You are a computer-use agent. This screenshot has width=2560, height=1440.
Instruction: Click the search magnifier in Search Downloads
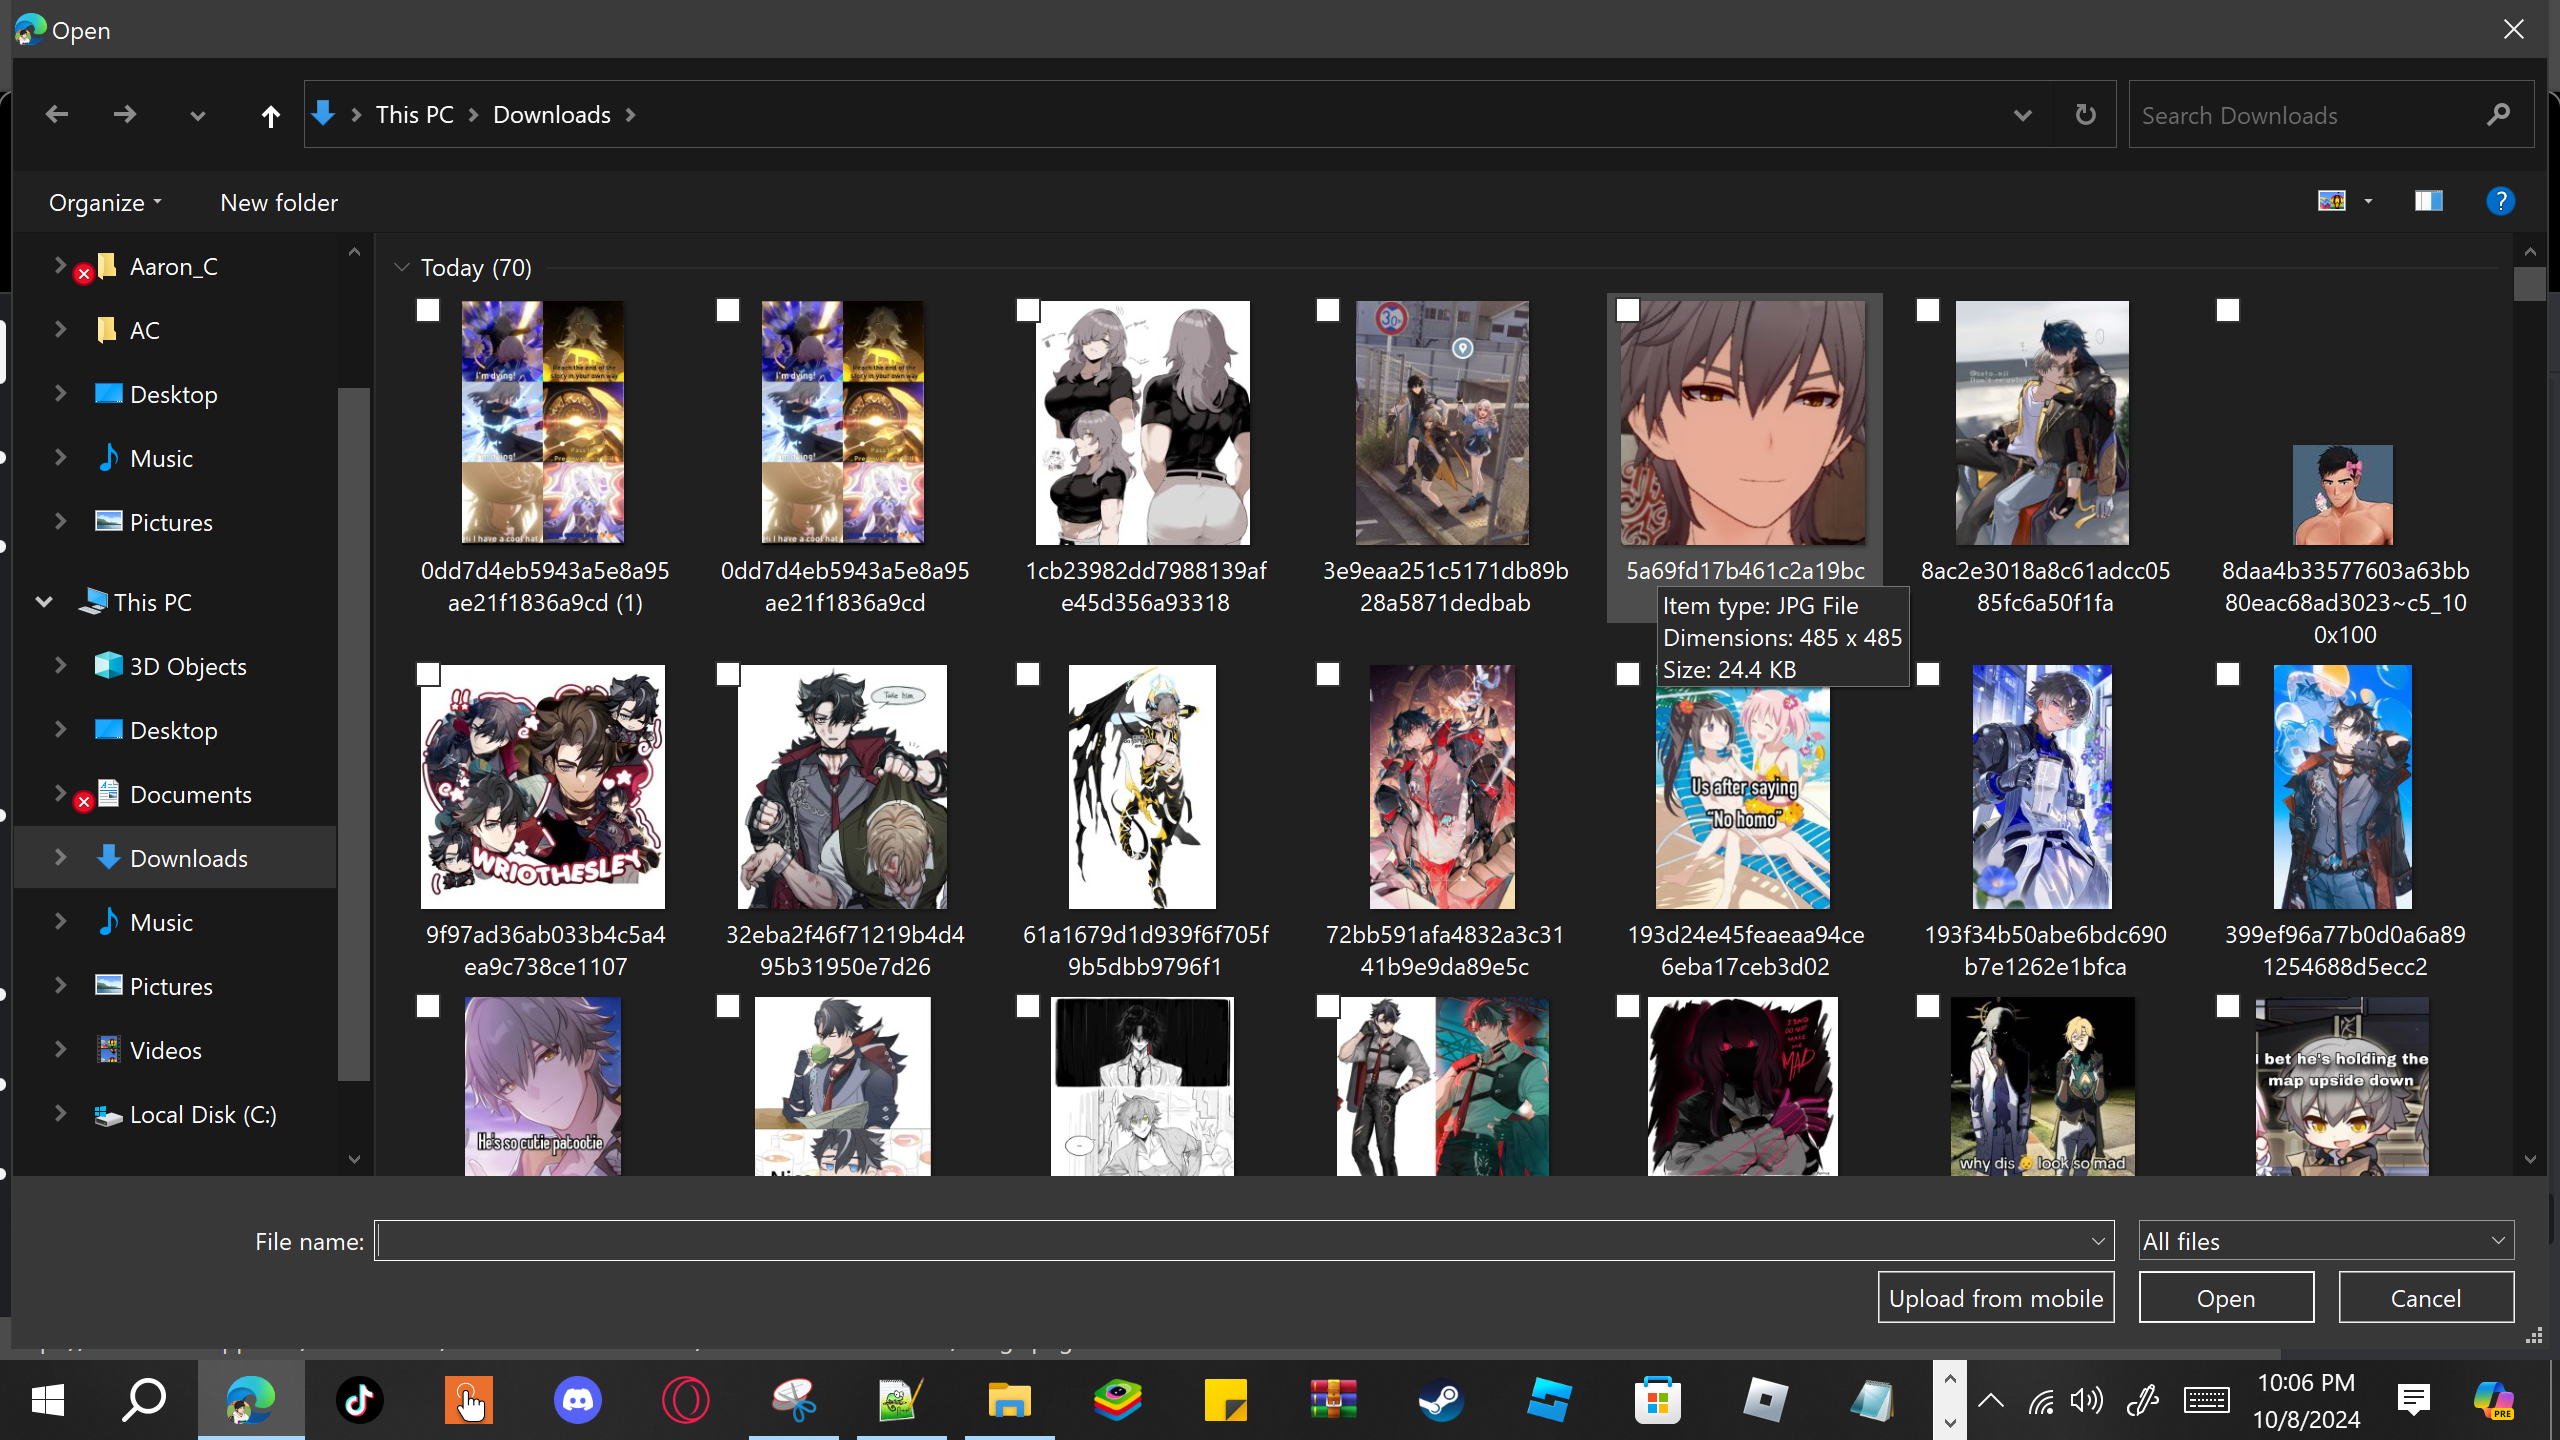(2498, 115)
